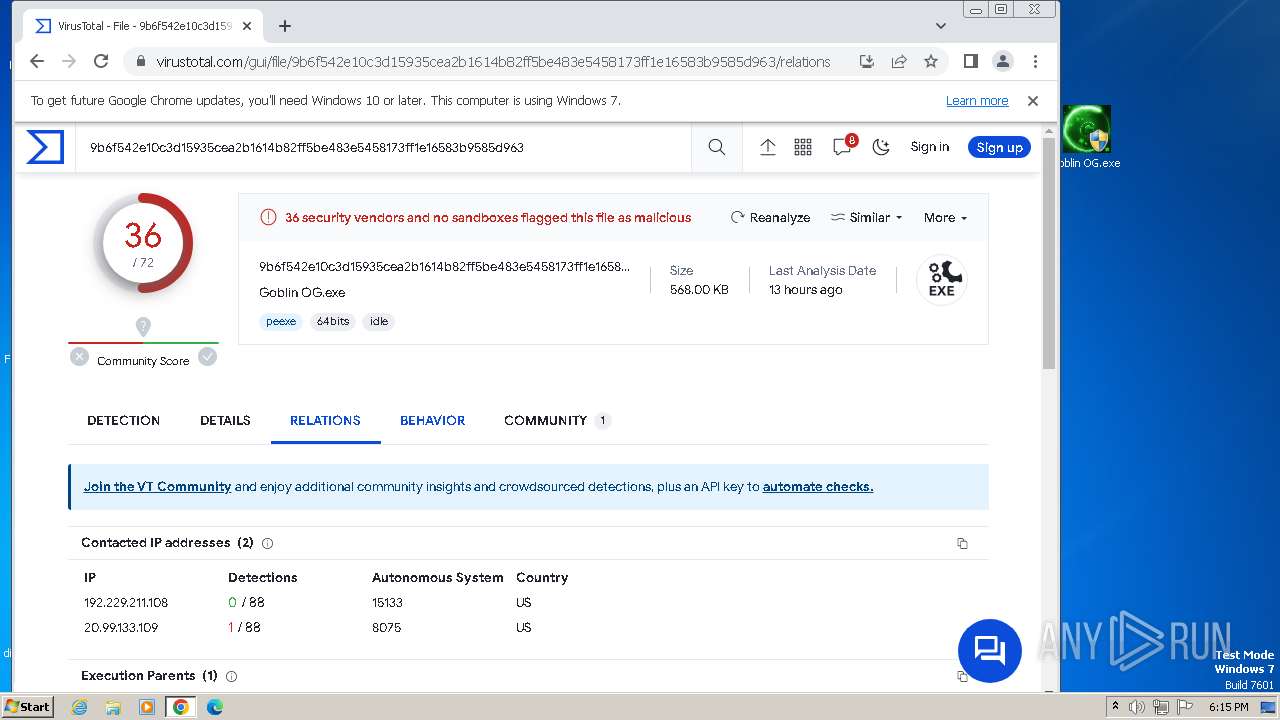Viewport: 1280px width, 720px height.
Task: Click the peexe tag
Action: [x=281, y=321]
